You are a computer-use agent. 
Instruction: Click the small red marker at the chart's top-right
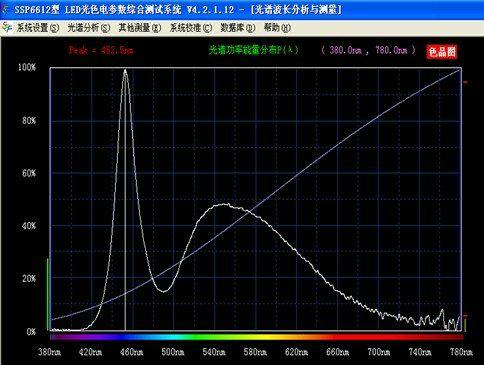click(x=466, y=82)
